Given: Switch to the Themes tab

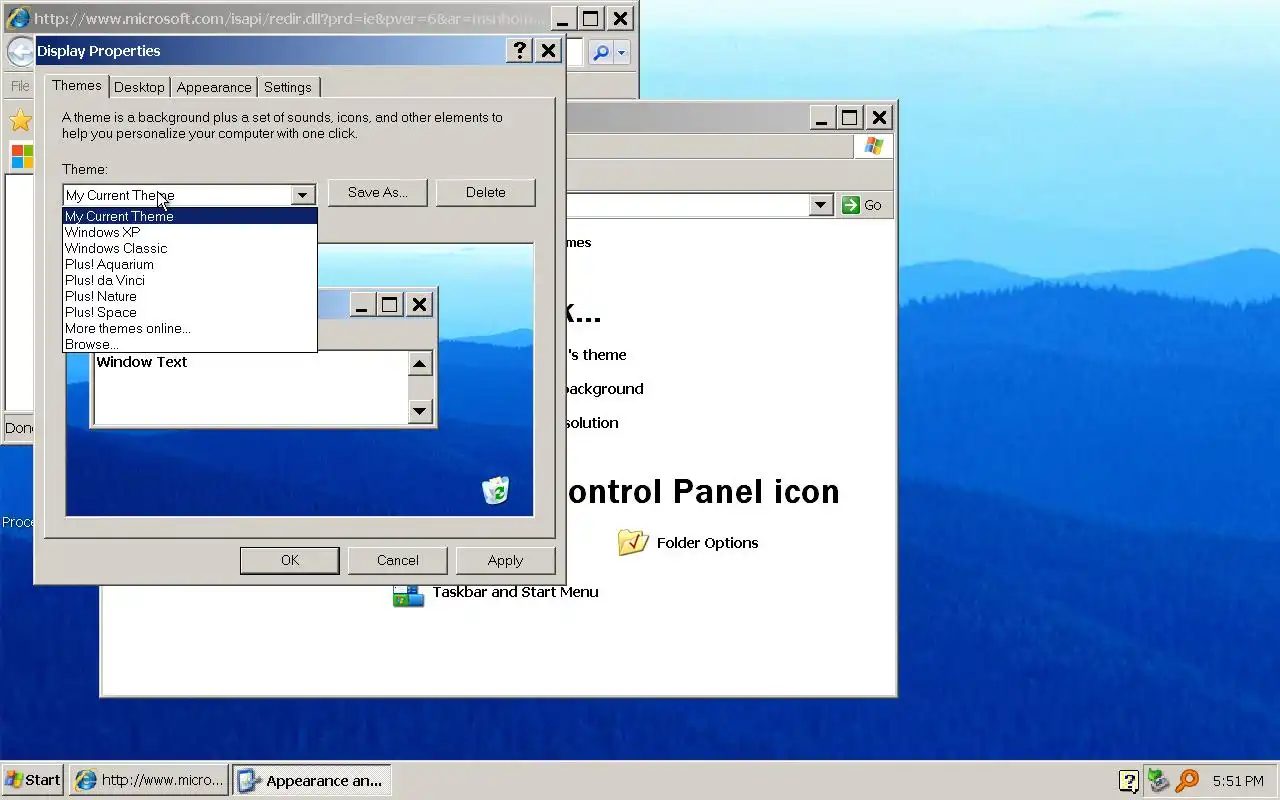Looking at the screenshot, I should pos(77,85).
